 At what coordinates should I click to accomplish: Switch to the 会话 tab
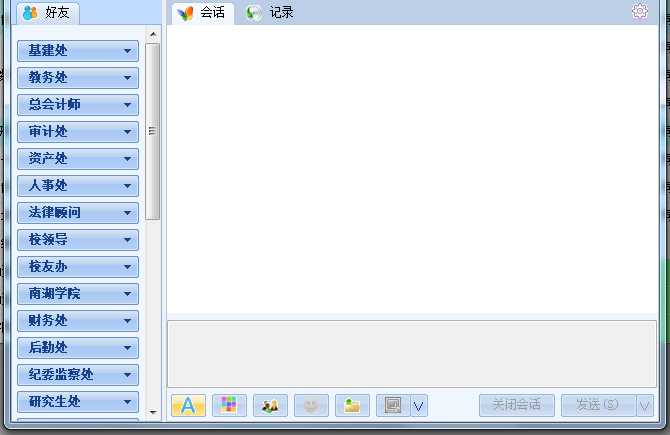[203, 13]
